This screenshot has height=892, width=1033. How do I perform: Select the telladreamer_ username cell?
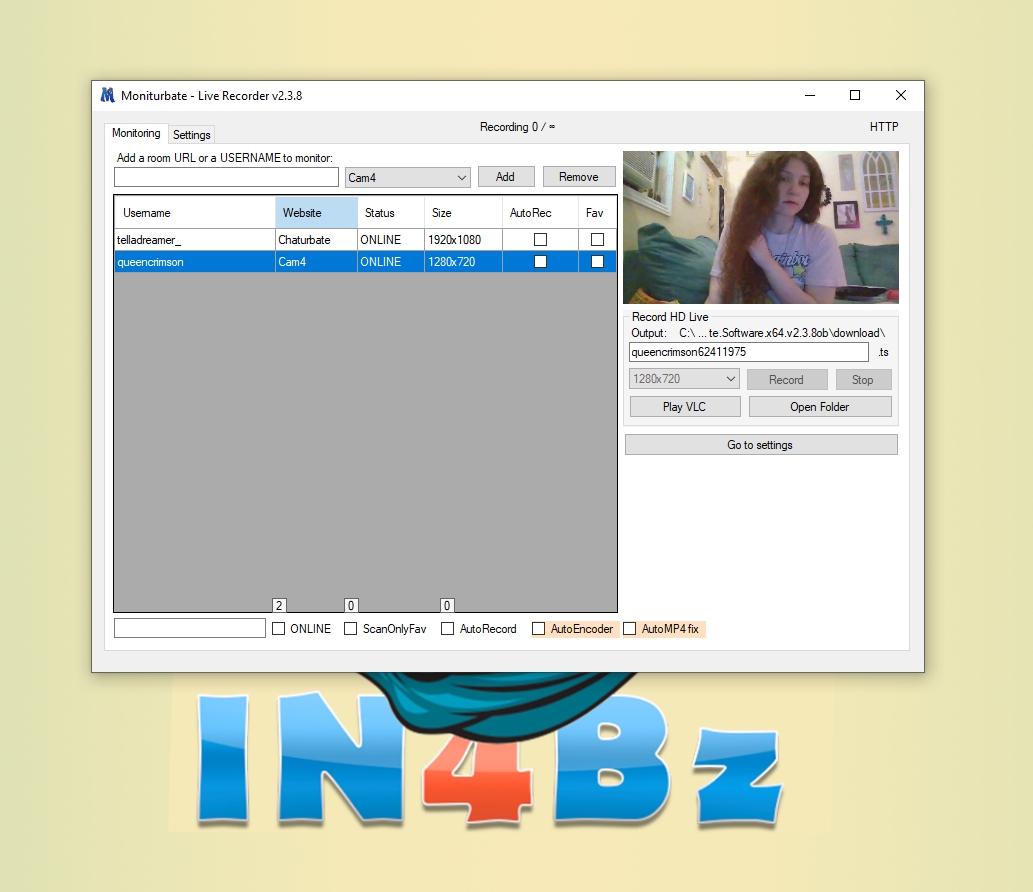coord(195,240)
